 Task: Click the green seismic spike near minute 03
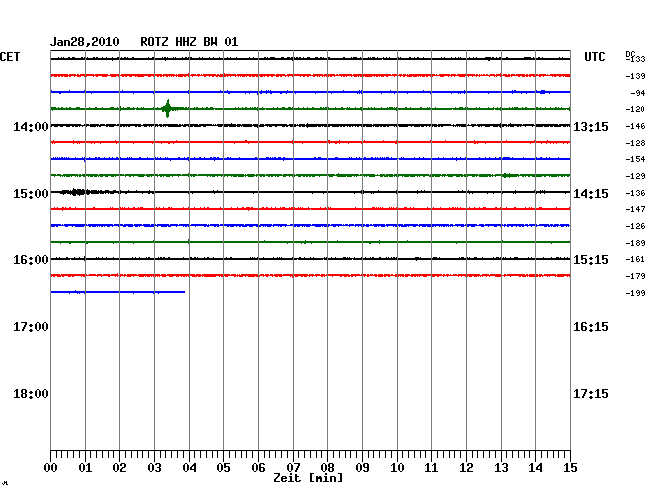click(x=167, y=109)
